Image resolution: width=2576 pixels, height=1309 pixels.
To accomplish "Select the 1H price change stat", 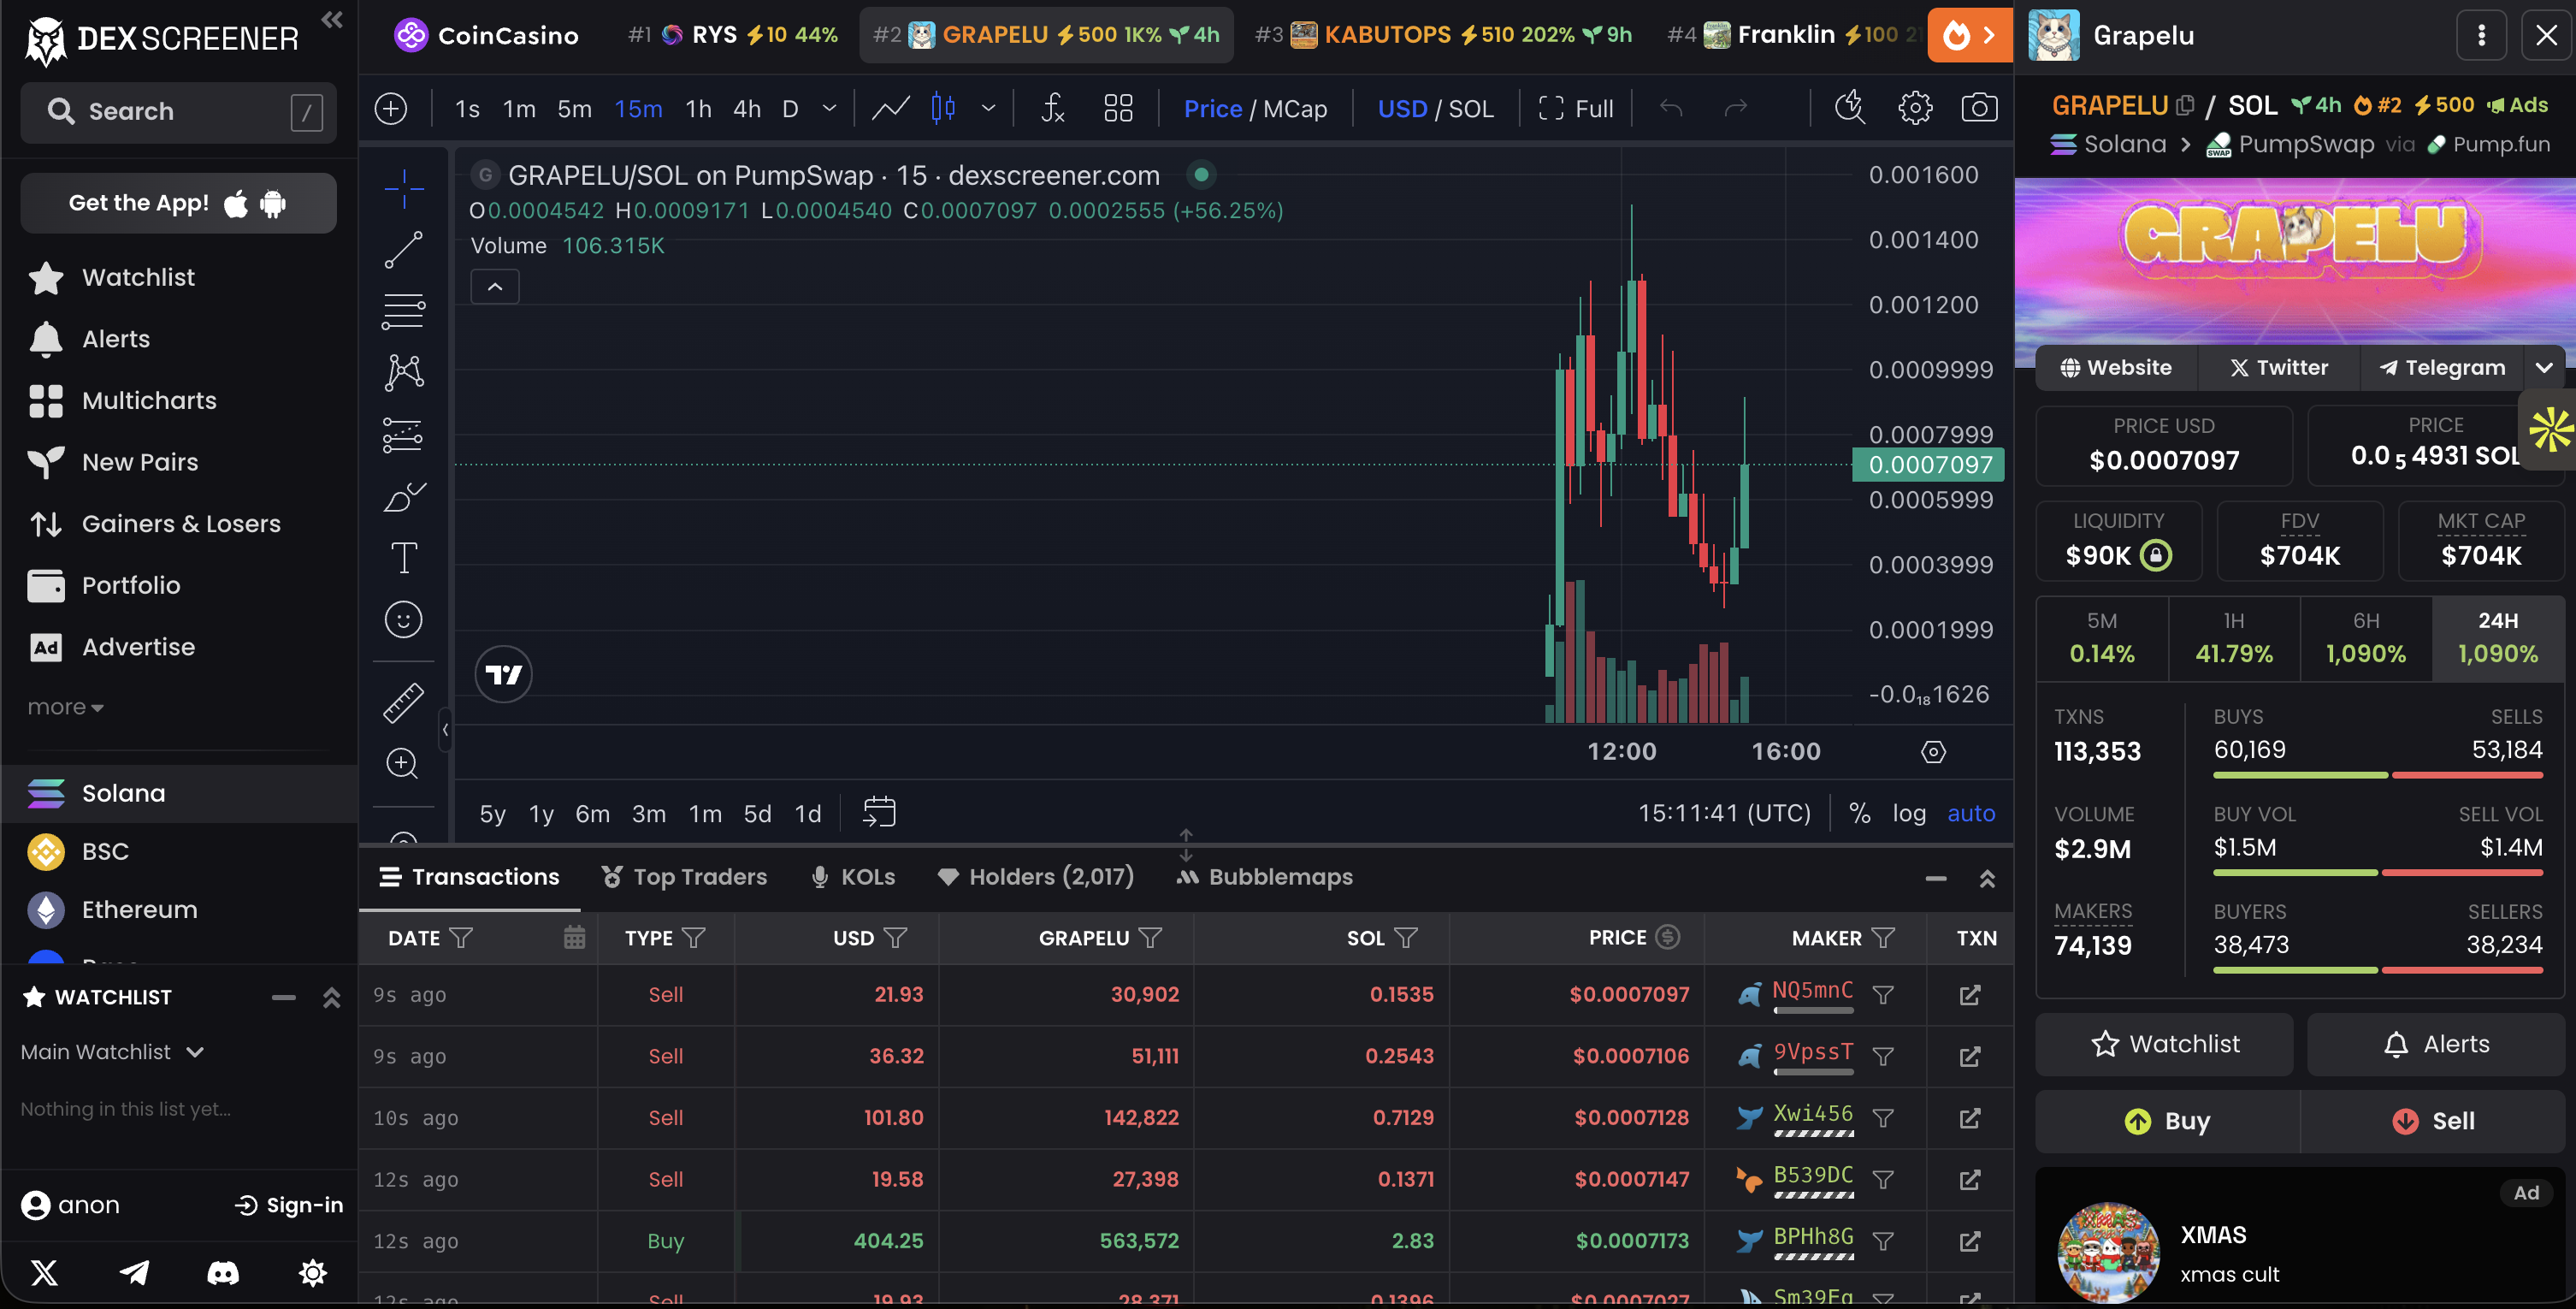I will point(2233,637).
